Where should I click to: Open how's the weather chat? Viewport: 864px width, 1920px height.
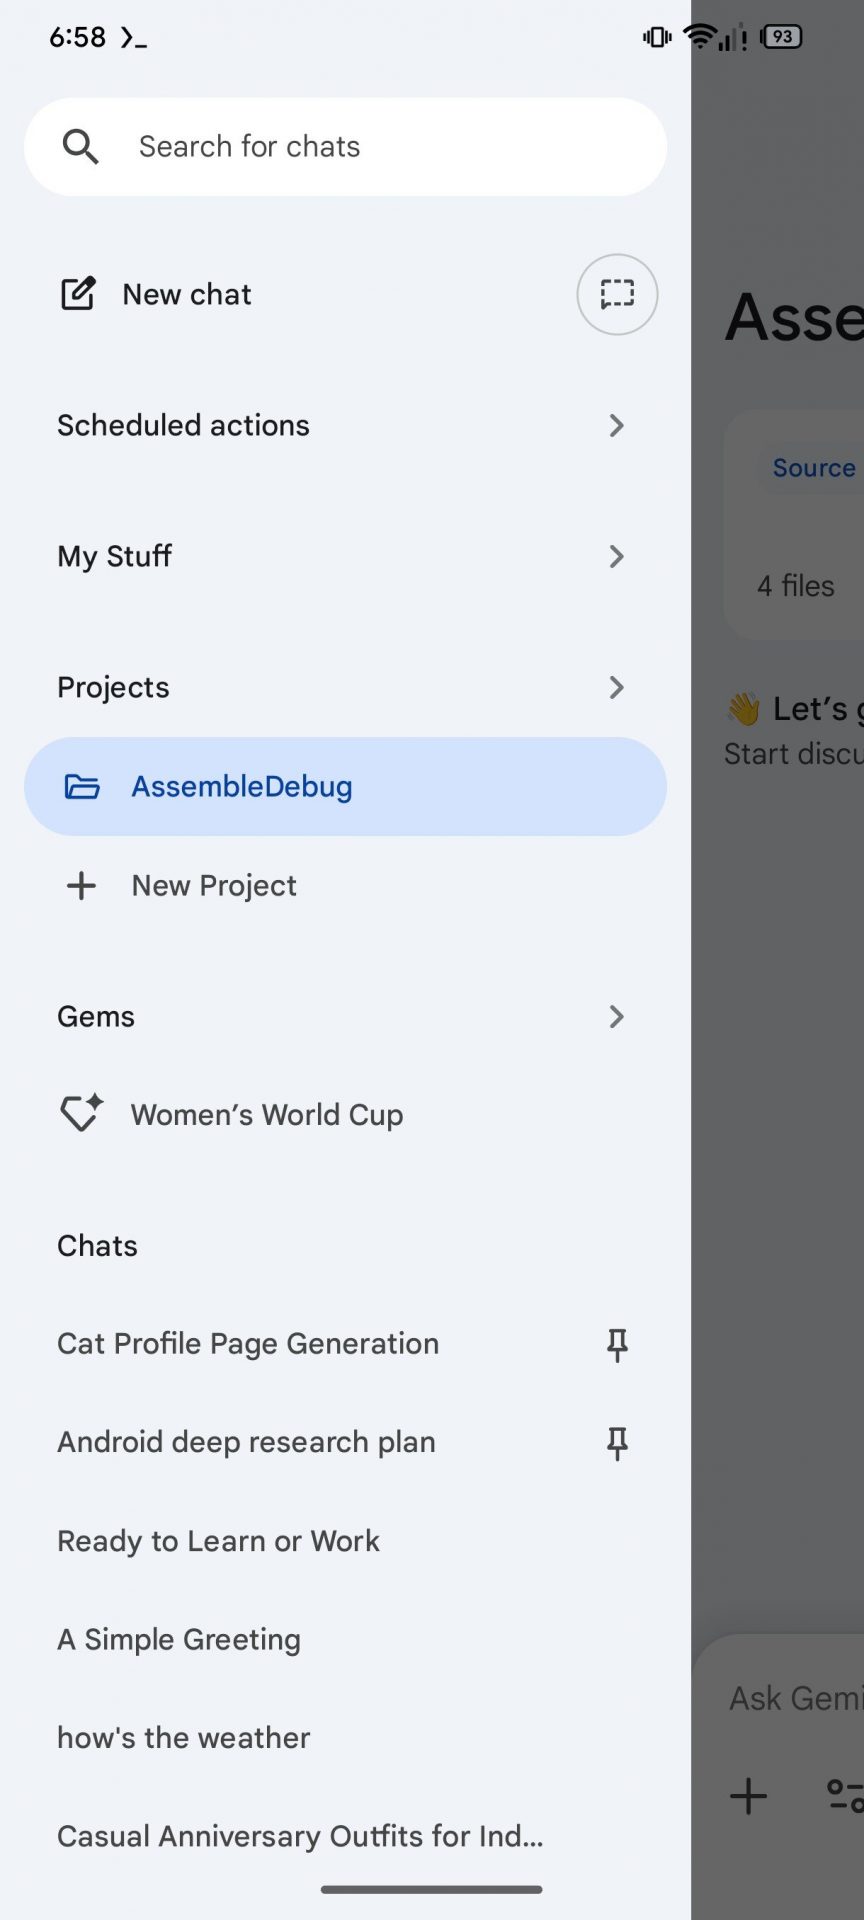[x=184, y=1738]
